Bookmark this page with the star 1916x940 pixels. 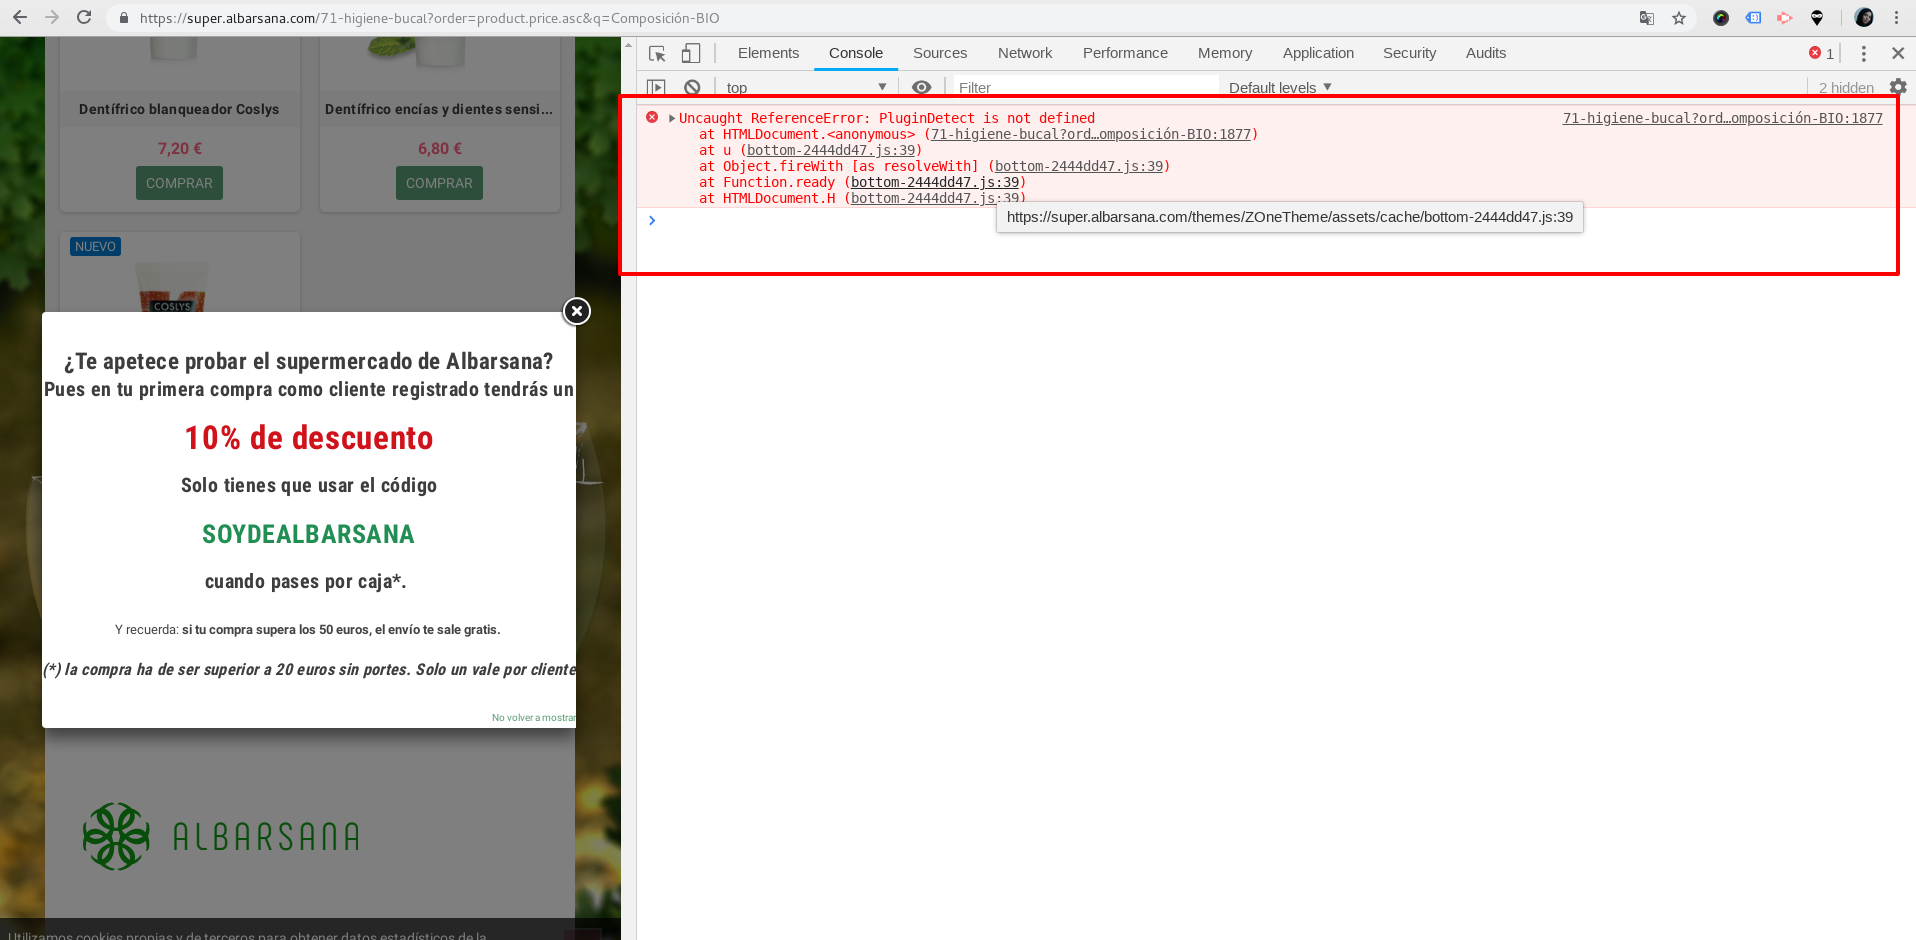(x=1679, y=18)
